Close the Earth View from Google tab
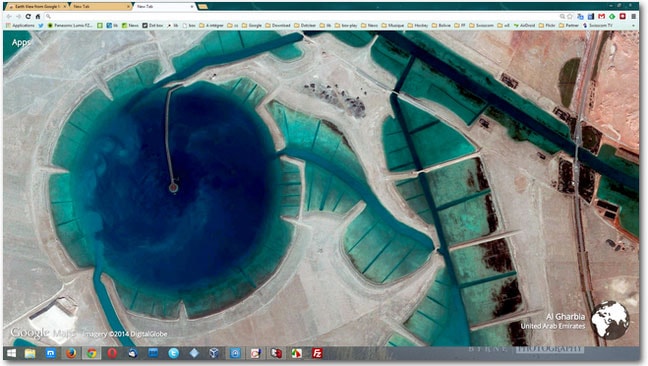The height and width of the screenshot is (366, 648). (64, 7)
